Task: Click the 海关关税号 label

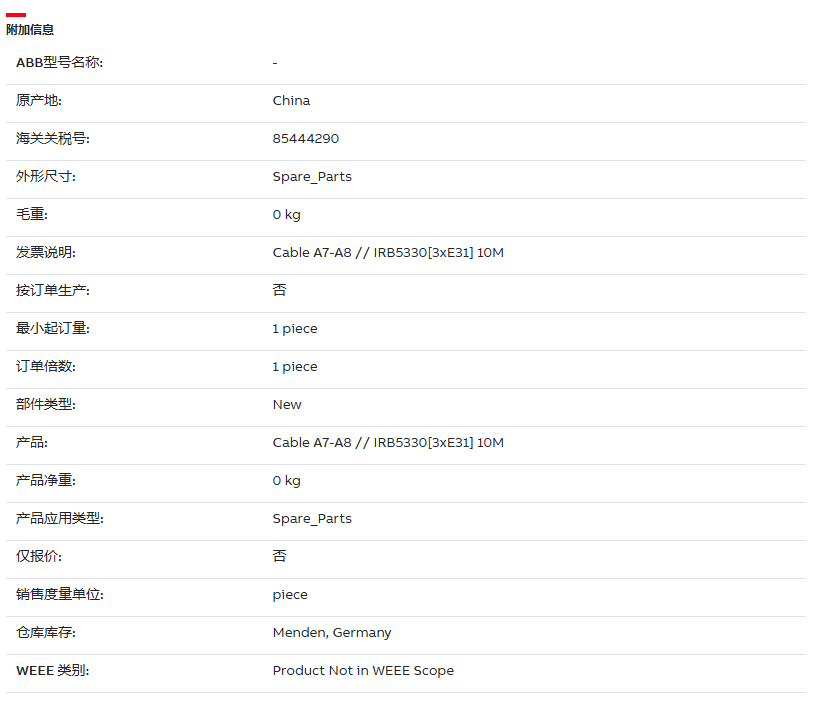Action: 53,139
